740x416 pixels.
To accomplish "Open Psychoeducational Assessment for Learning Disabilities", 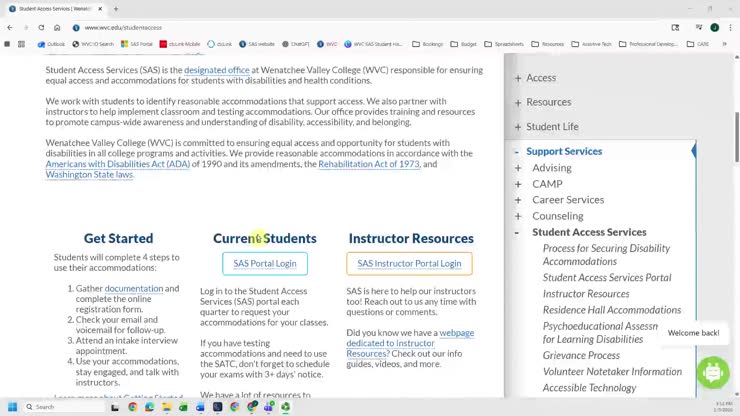I will pyautogui.click(x=600, y=332).
